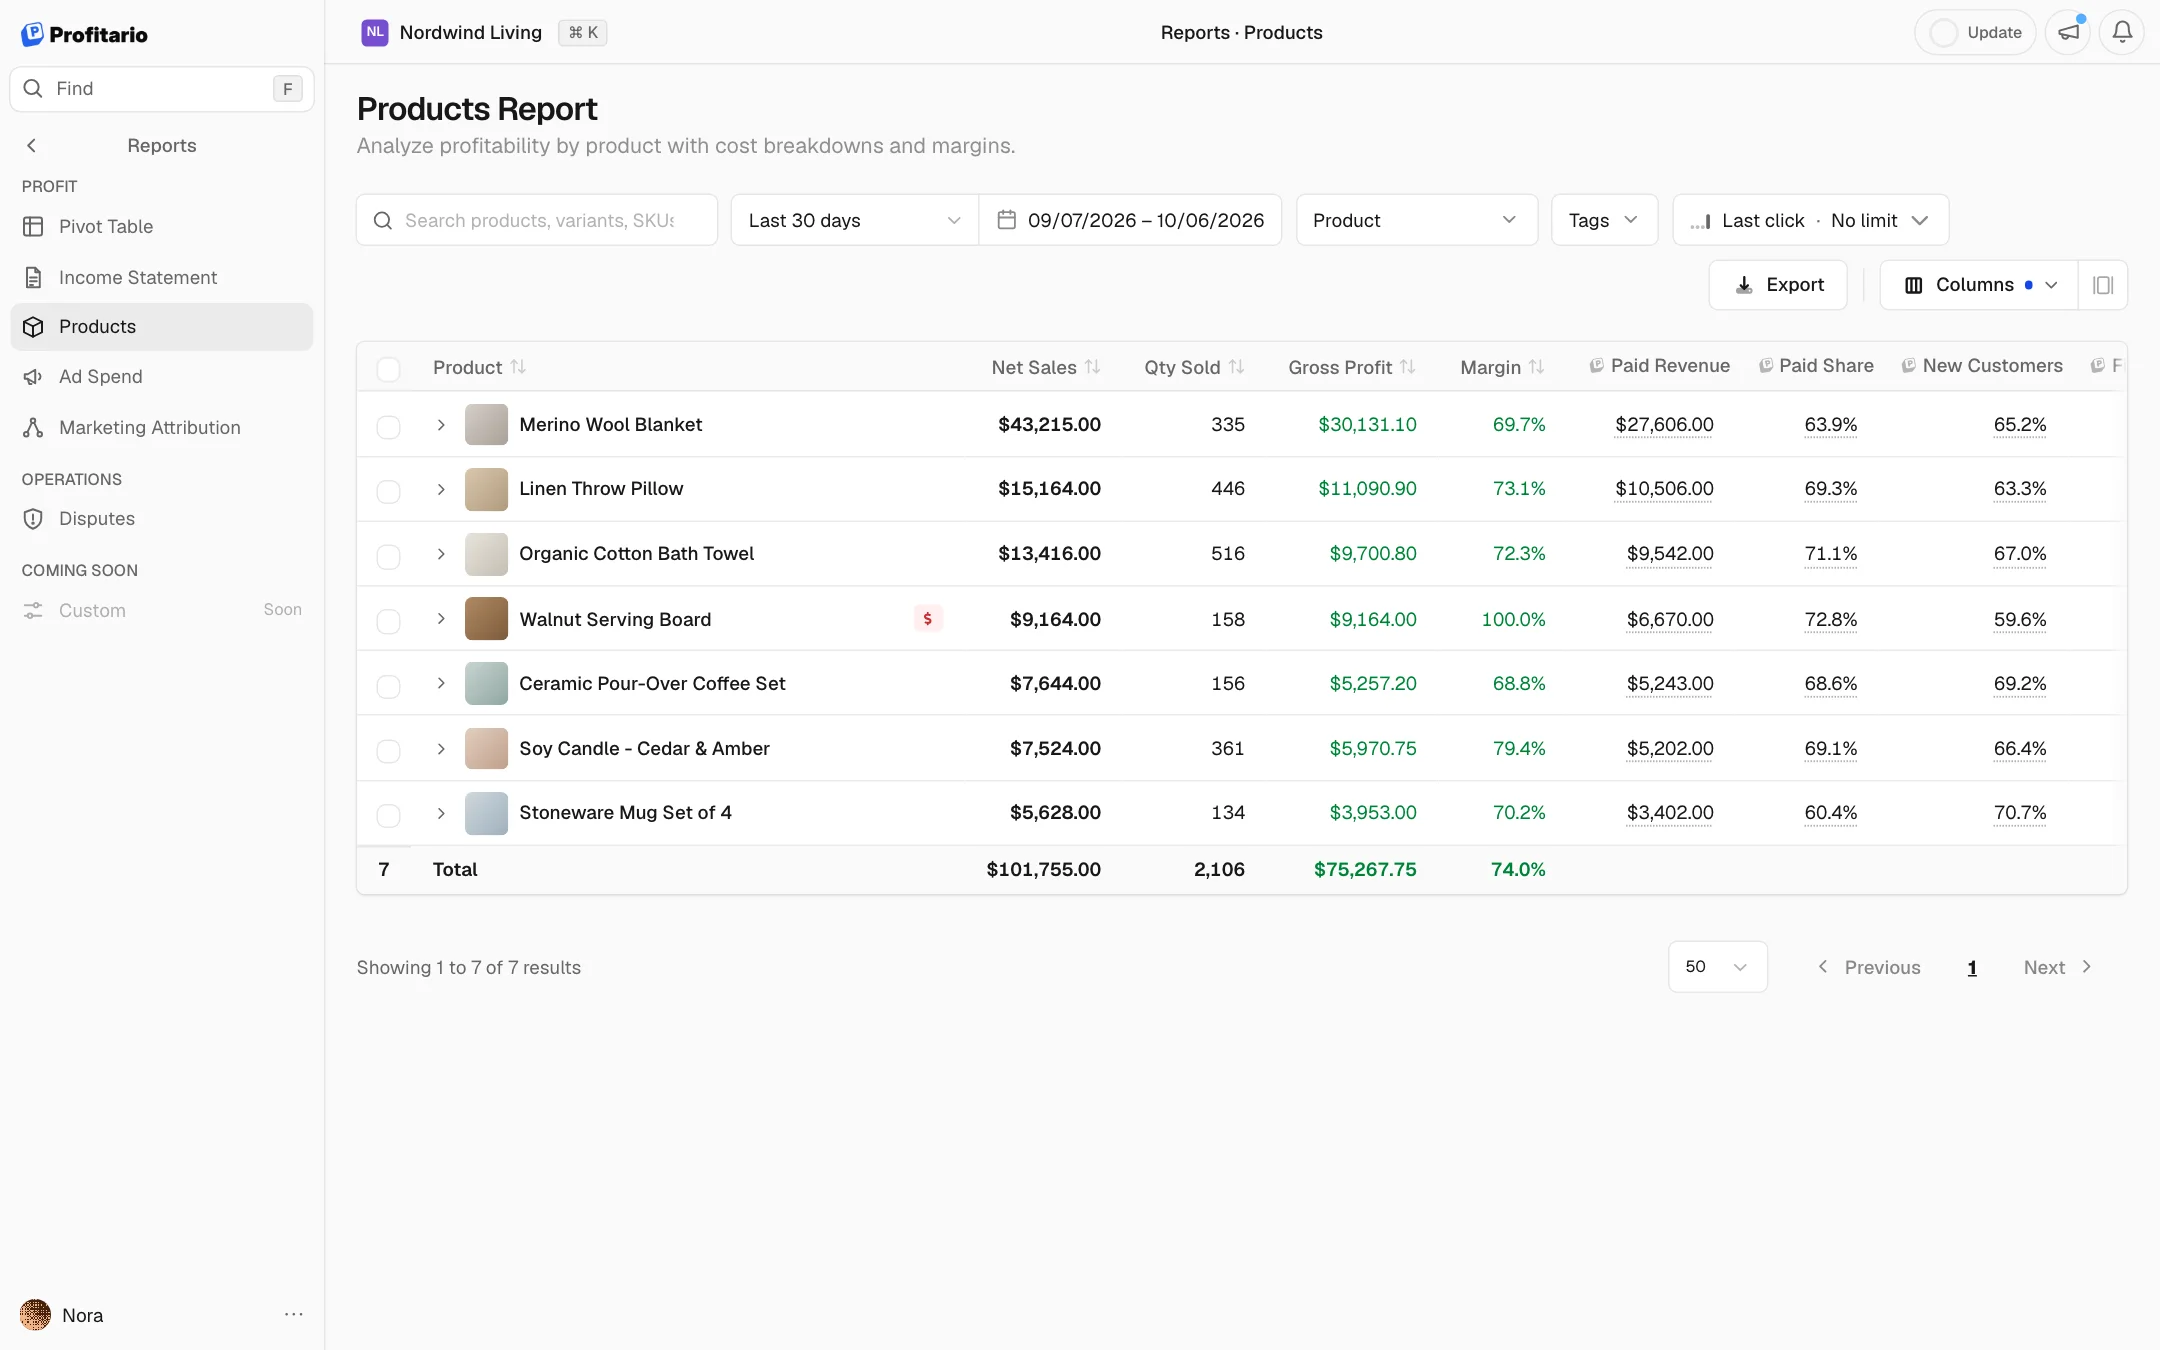Sort by Qty Sold column arrows

click(1236, 367)
